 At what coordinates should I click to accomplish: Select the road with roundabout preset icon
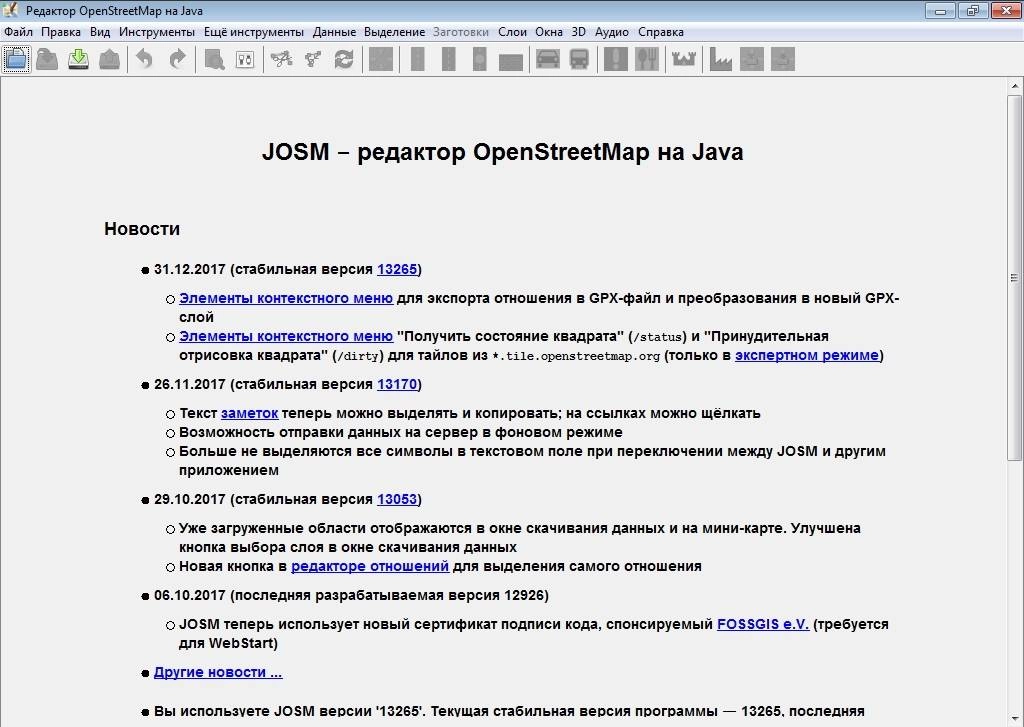479,59
